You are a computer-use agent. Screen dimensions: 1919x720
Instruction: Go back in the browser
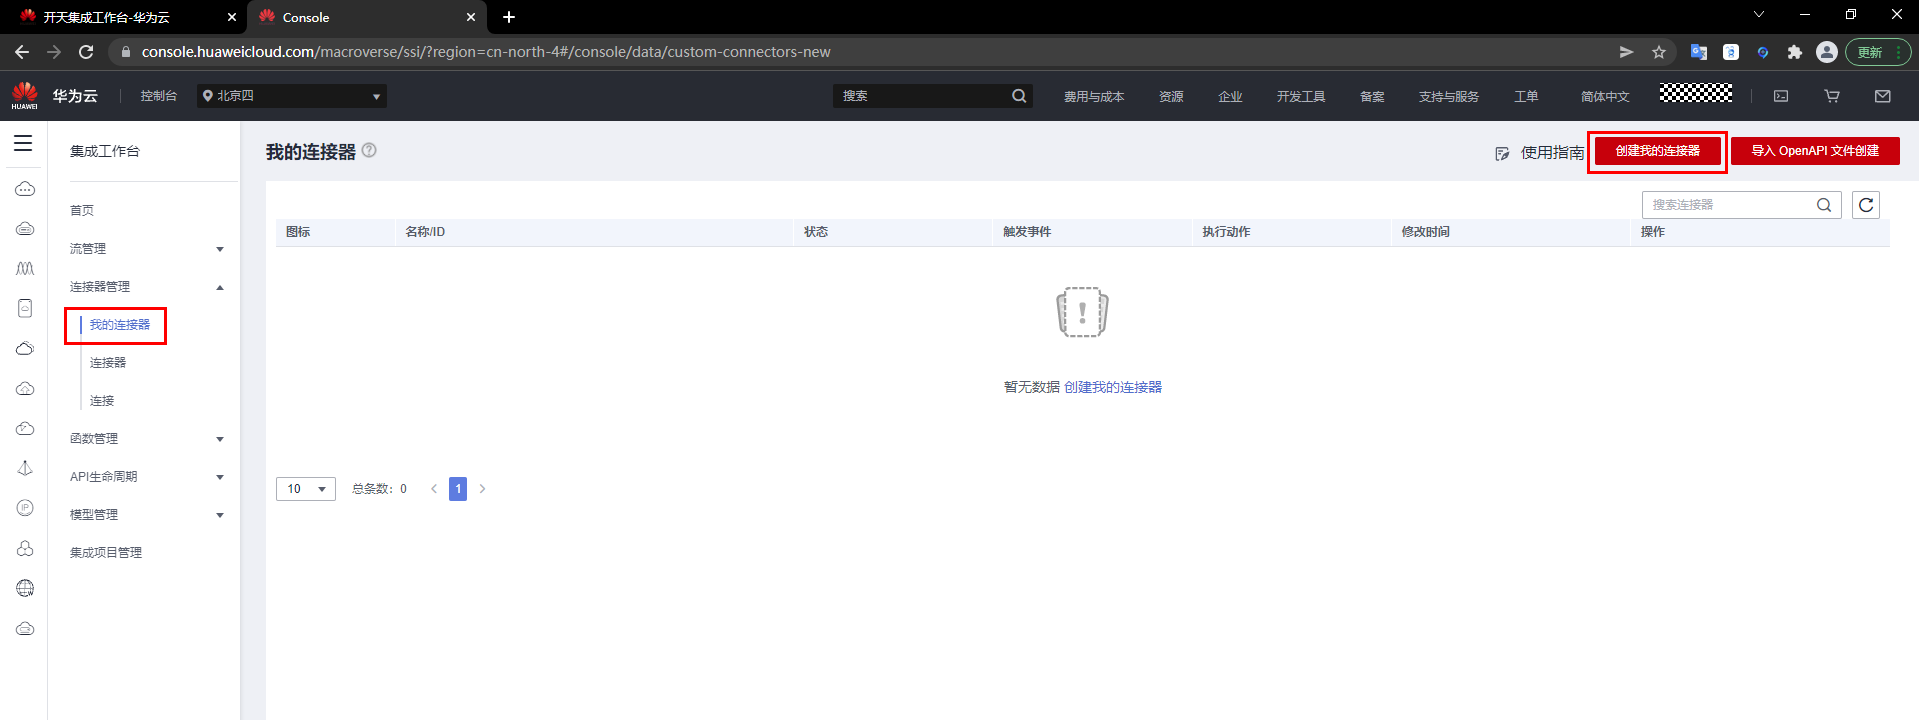[x=22, y=52]
